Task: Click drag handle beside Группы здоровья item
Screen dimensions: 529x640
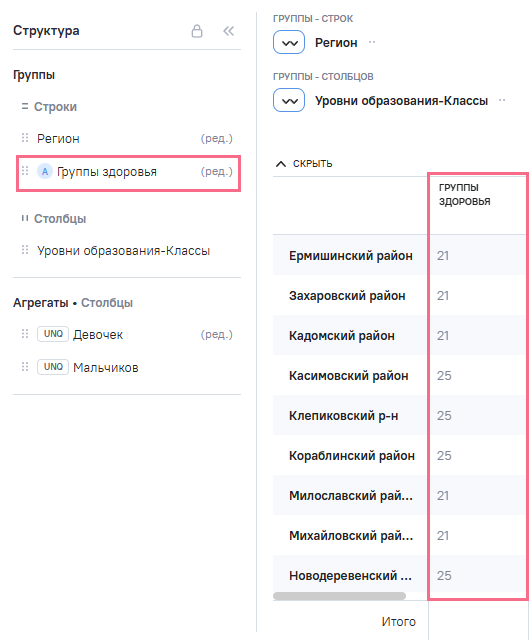Action: point(25,171)
